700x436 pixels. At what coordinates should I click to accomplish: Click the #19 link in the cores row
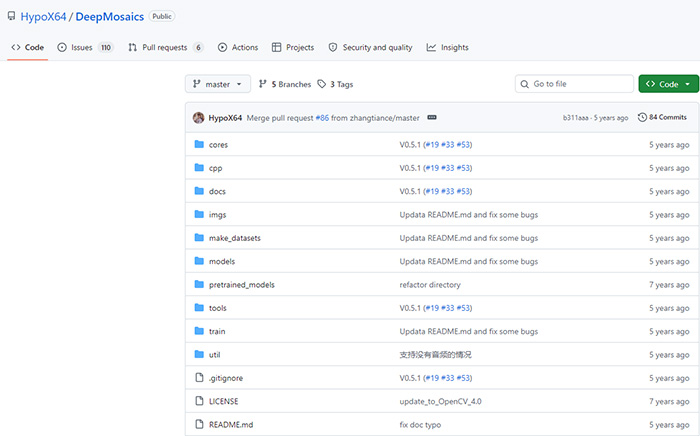(432, 145)
